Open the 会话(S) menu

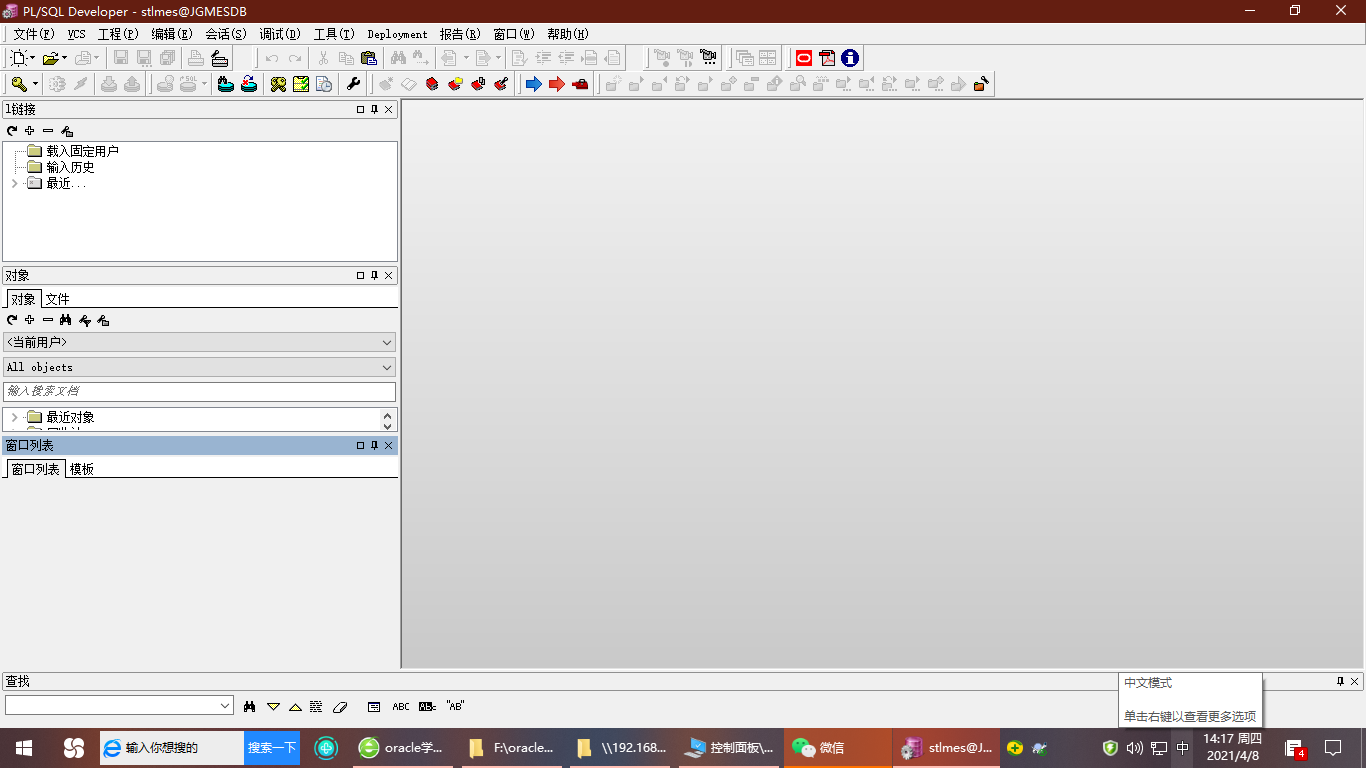point(226,34)
